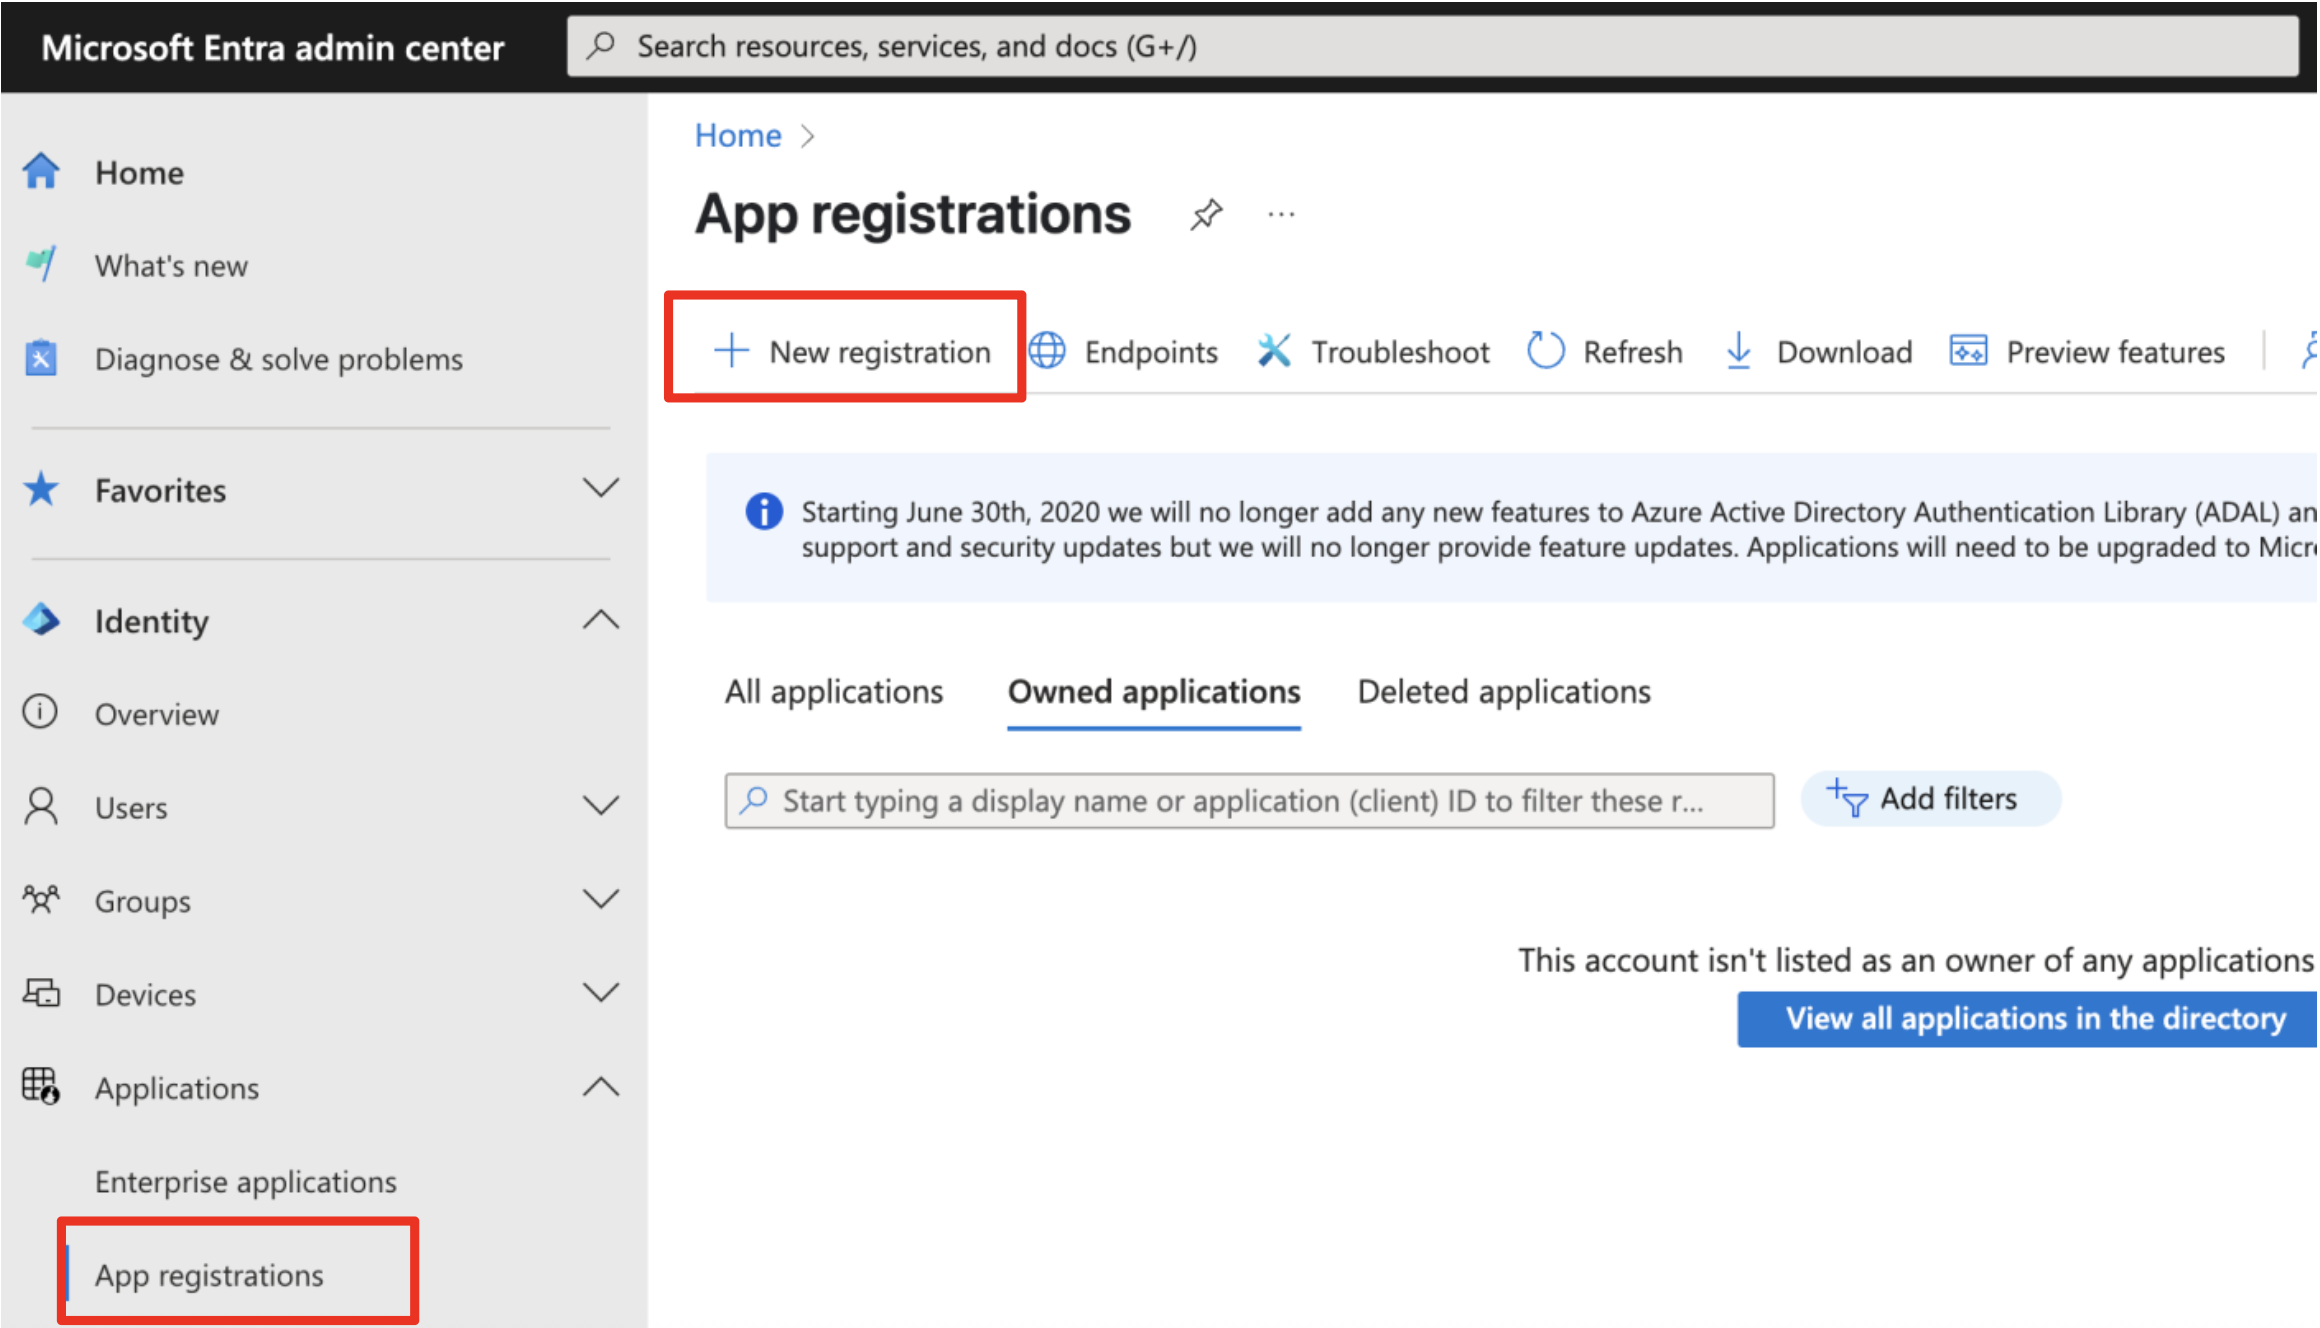Click the Home label in the sidebar
Screen dimensions: 2320x1328
point(139,173)
